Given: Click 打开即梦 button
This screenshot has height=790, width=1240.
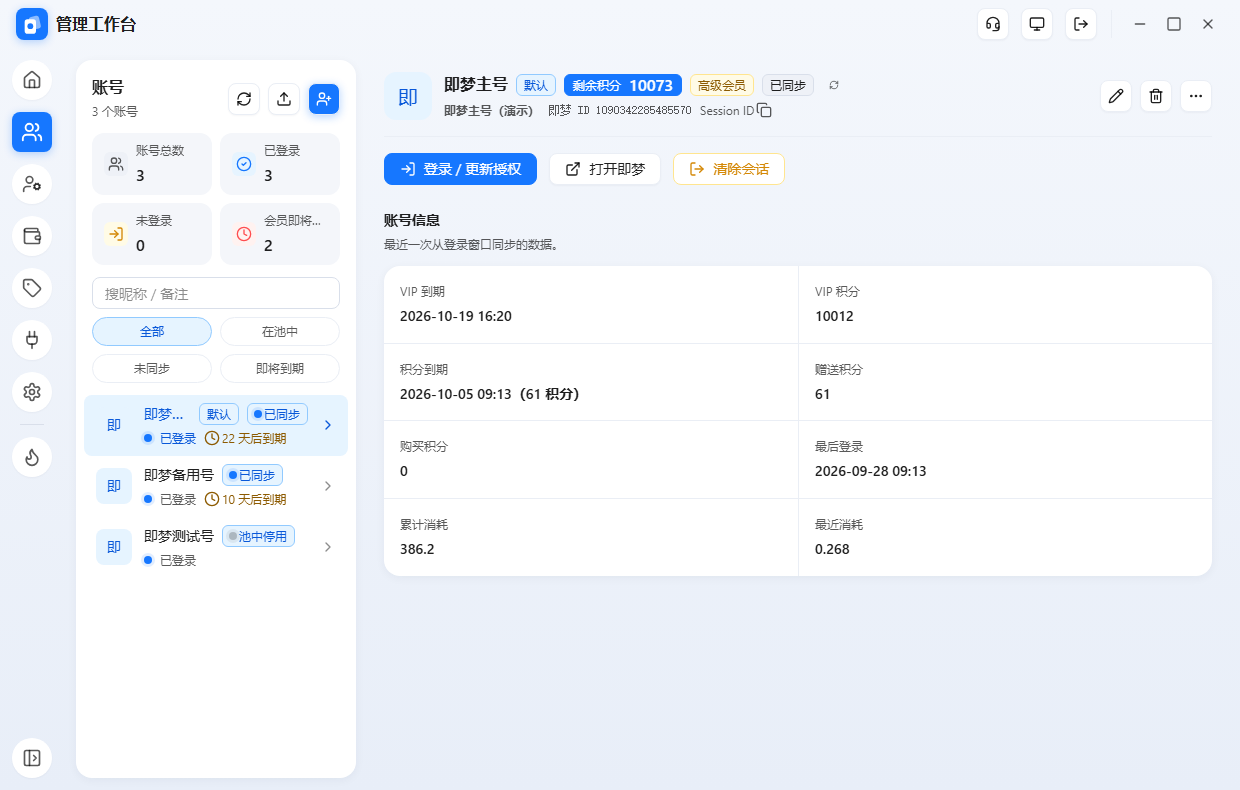Looking at the screenshot, I should pos(605,169).
